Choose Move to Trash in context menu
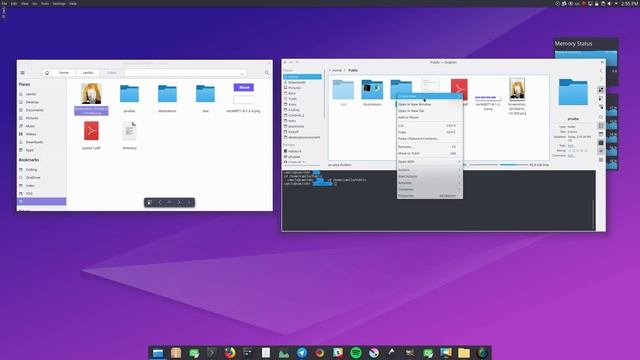The height and width of the screenshot is (360, 640). [429, 153]
